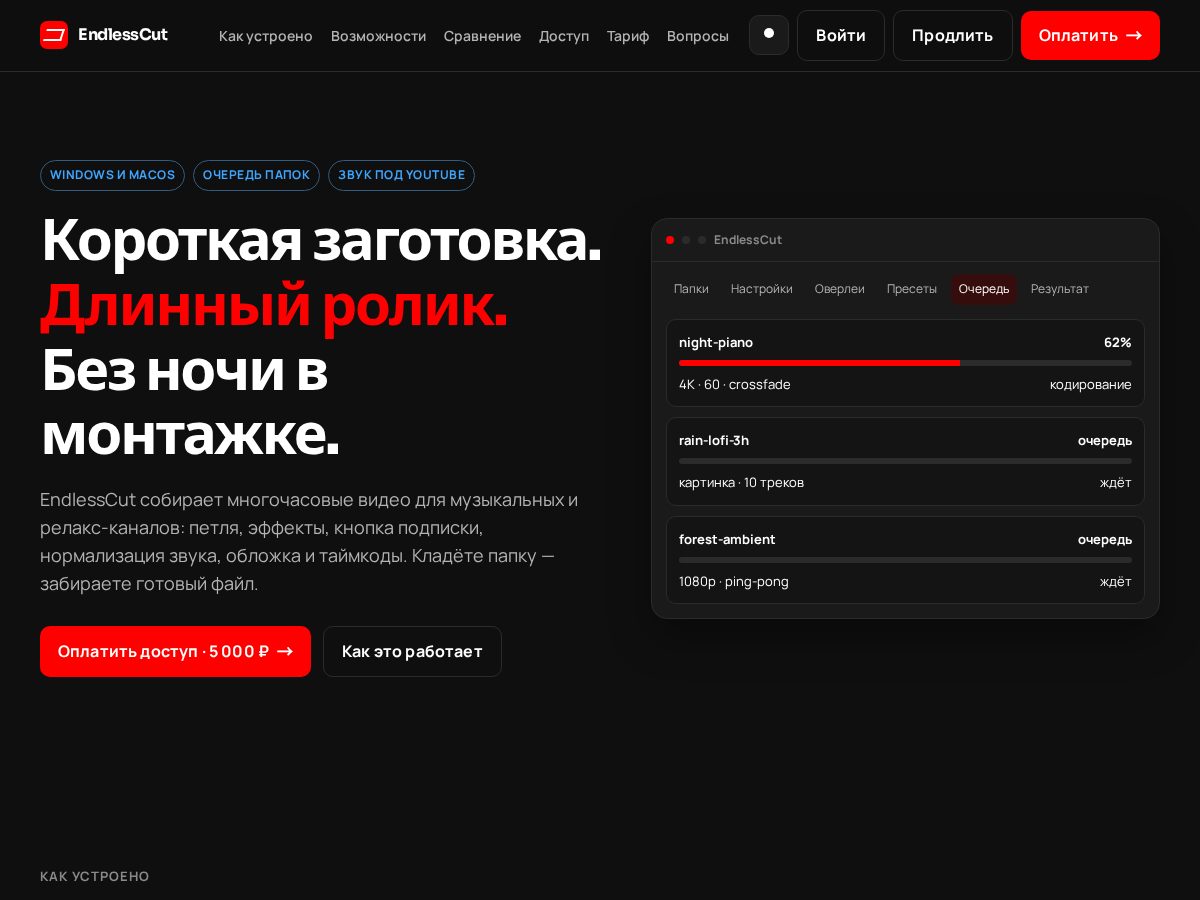Click the red 'Длинный ролик.' headline
Viewport: 1200px width, 900px height.
[x=274, y=304]
